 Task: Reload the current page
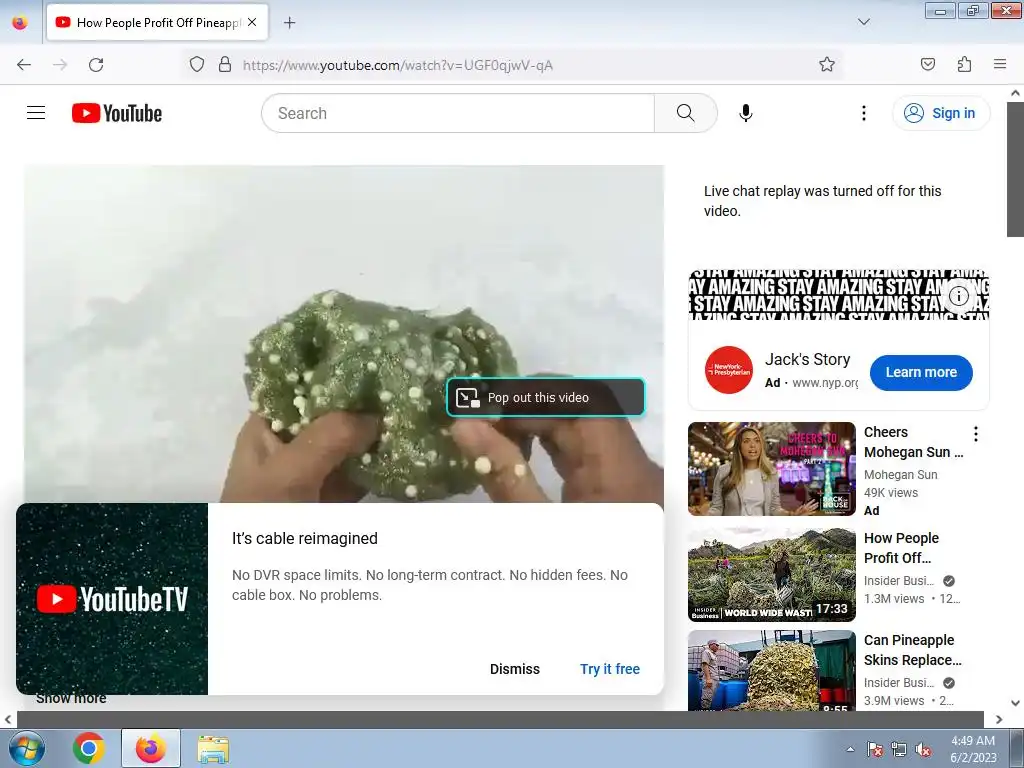[x=96, y=65]
